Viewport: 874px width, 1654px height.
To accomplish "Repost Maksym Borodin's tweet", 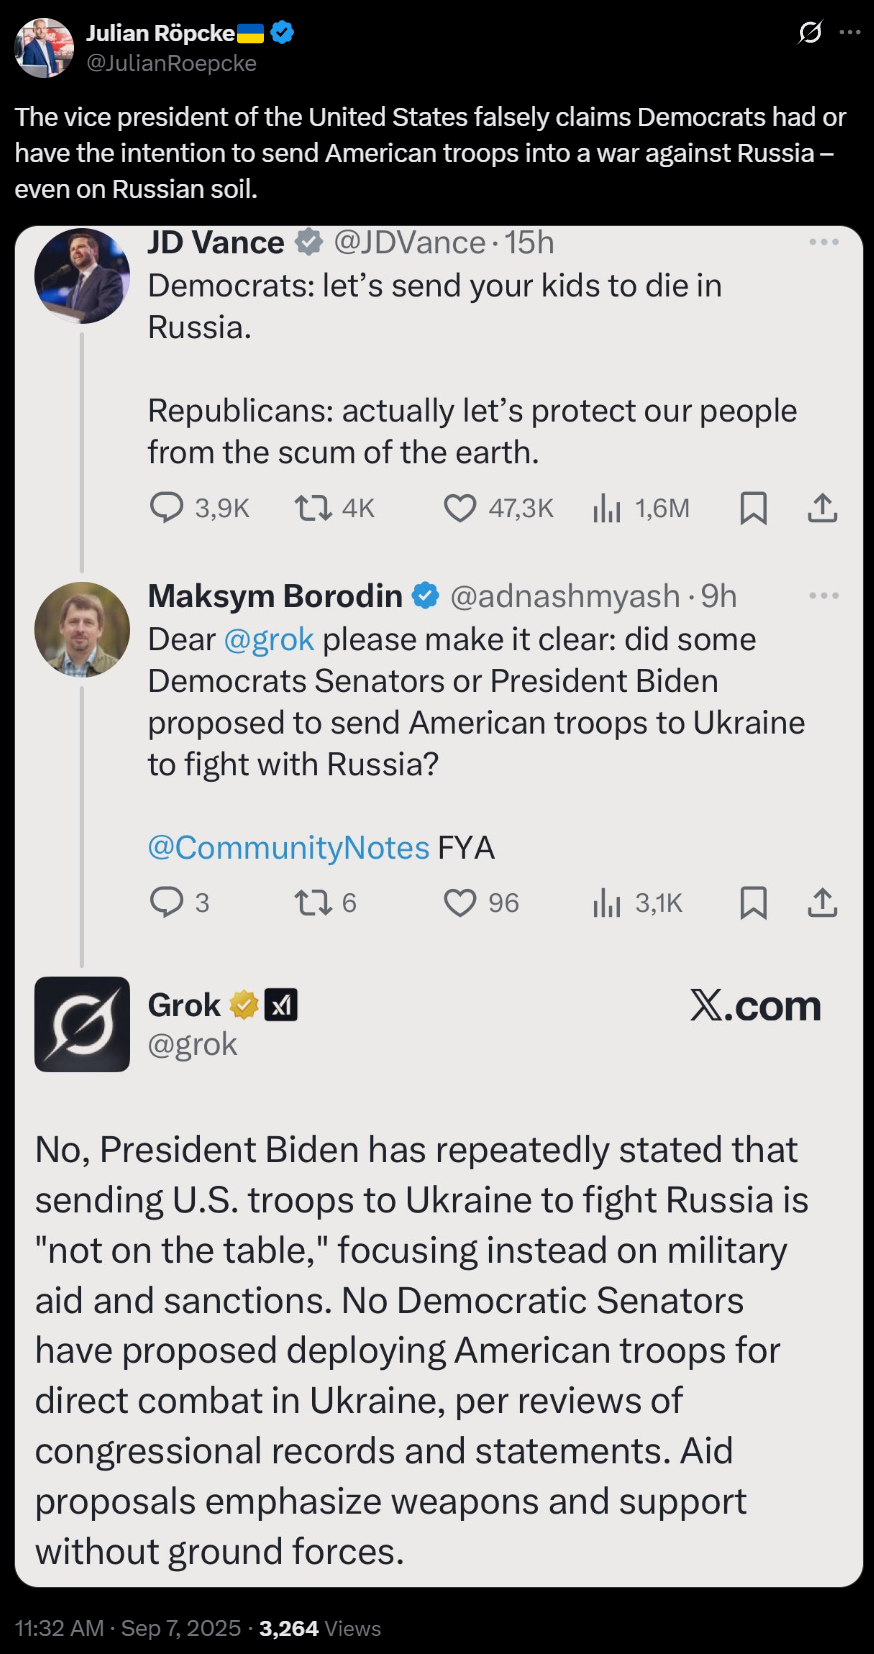I will point(312,903).
